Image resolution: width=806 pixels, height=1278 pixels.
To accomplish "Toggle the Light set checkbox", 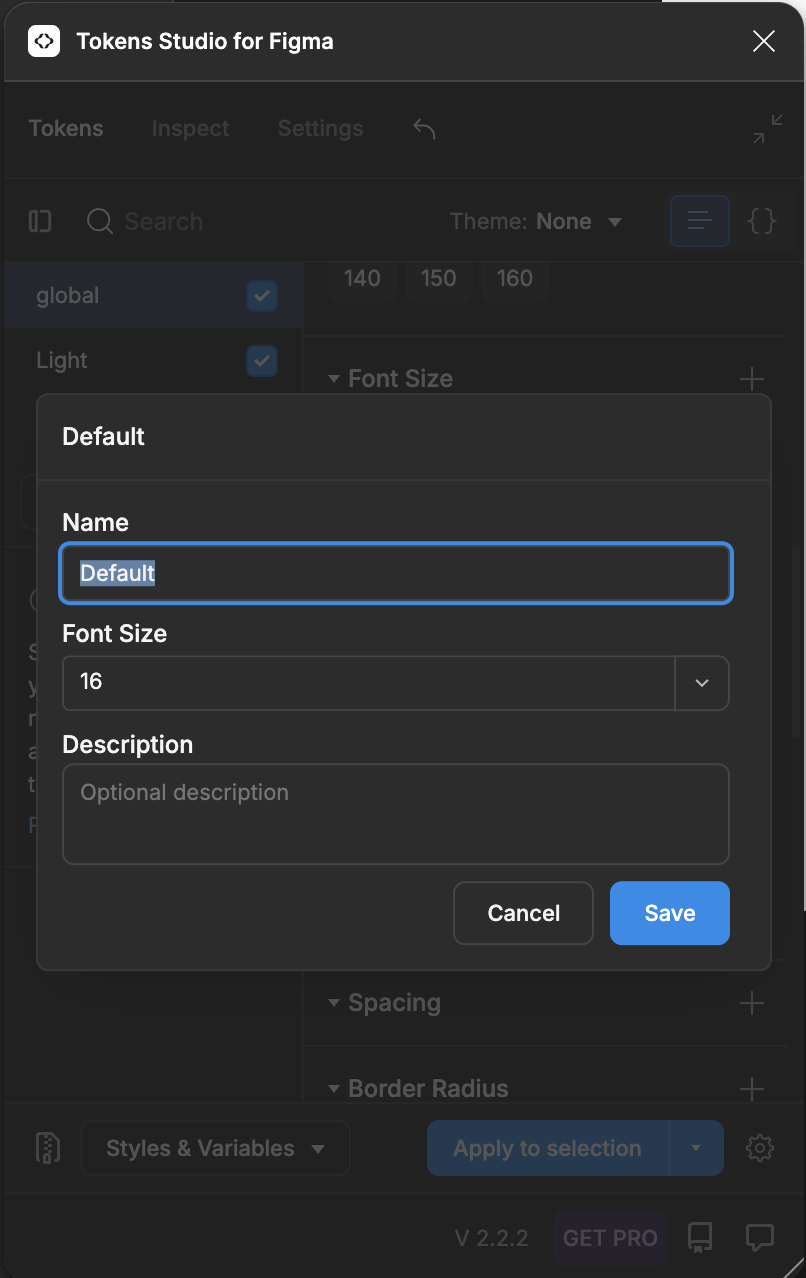I will coord(262,360).
